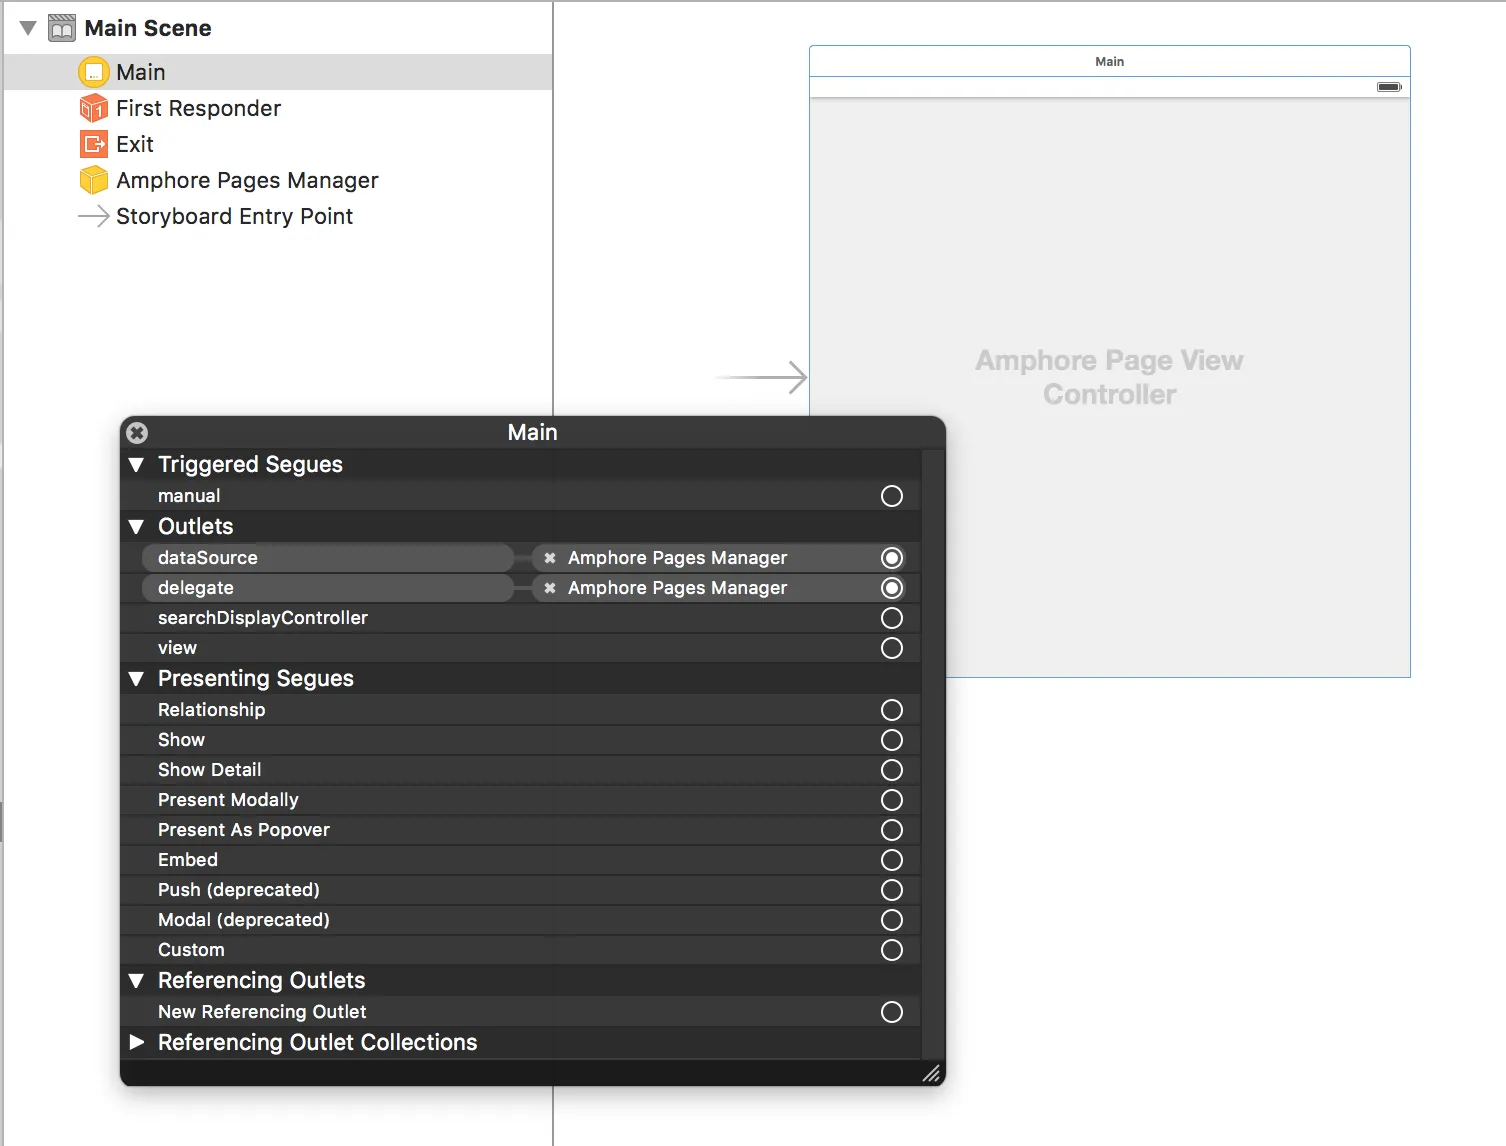Remove the delegate connection with x
The width and height of the screenshot is (1506, 1146).
click(x=550, y=588)
